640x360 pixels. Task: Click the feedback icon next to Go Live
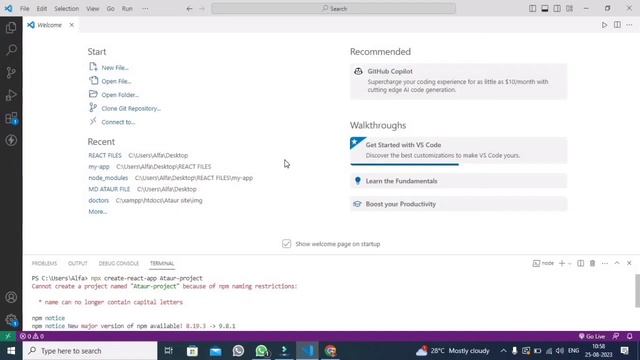[x=616, y=336]
